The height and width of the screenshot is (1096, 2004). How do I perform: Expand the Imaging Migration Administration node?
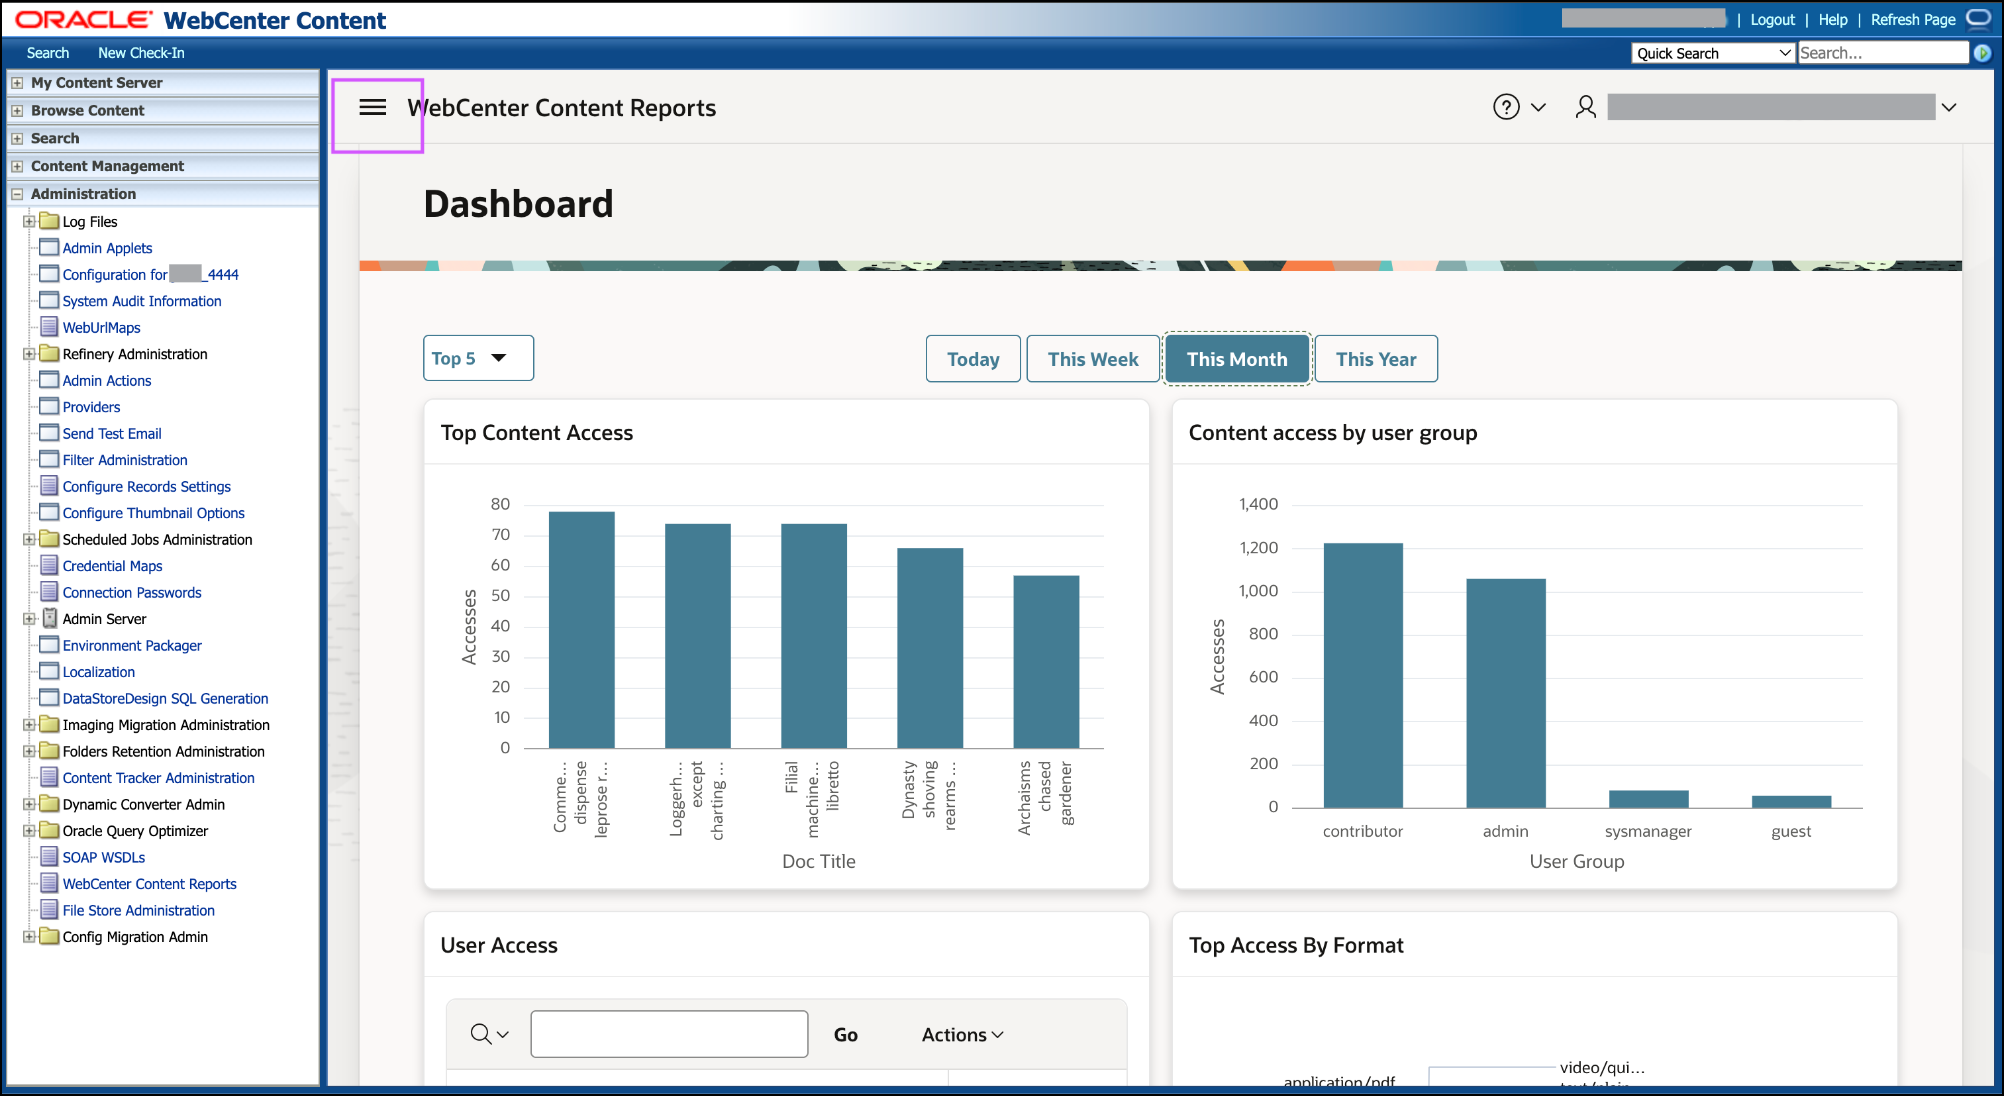(29, 724)
